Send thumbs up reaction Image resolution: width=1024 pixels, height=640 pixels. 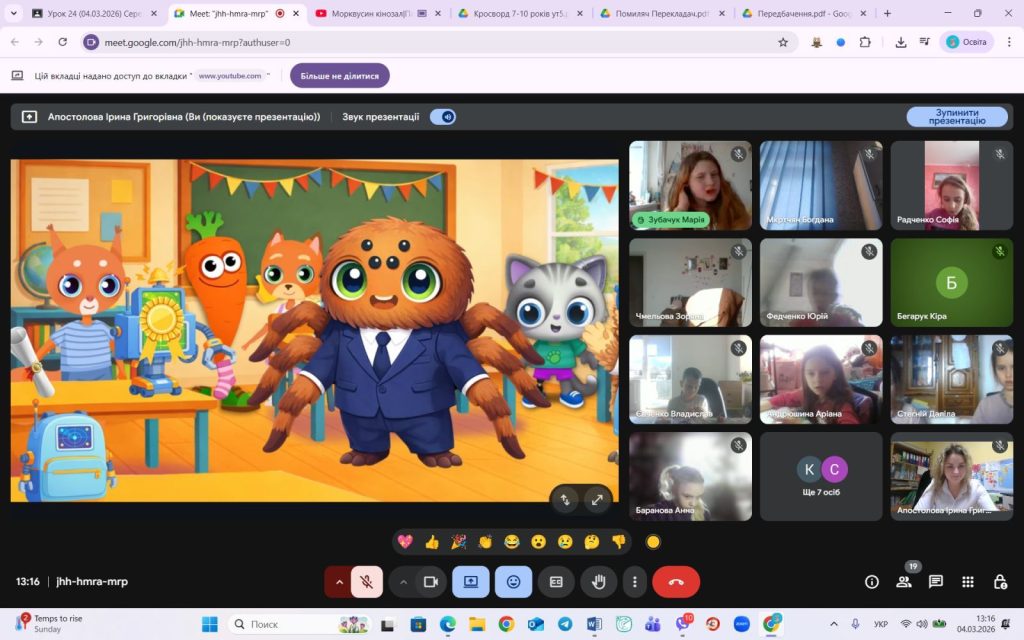(x=432, y=541)
